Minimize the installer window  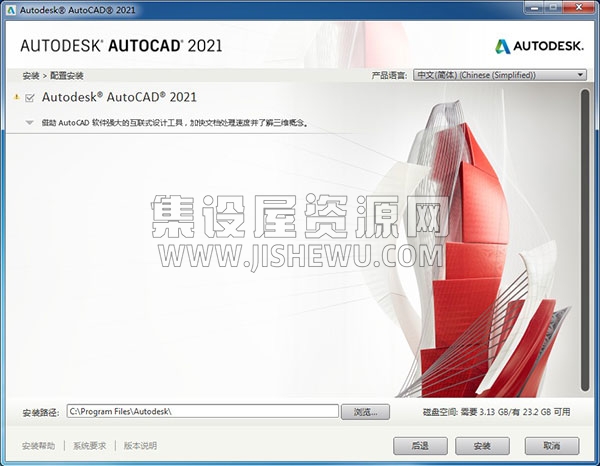click(535, 7)
